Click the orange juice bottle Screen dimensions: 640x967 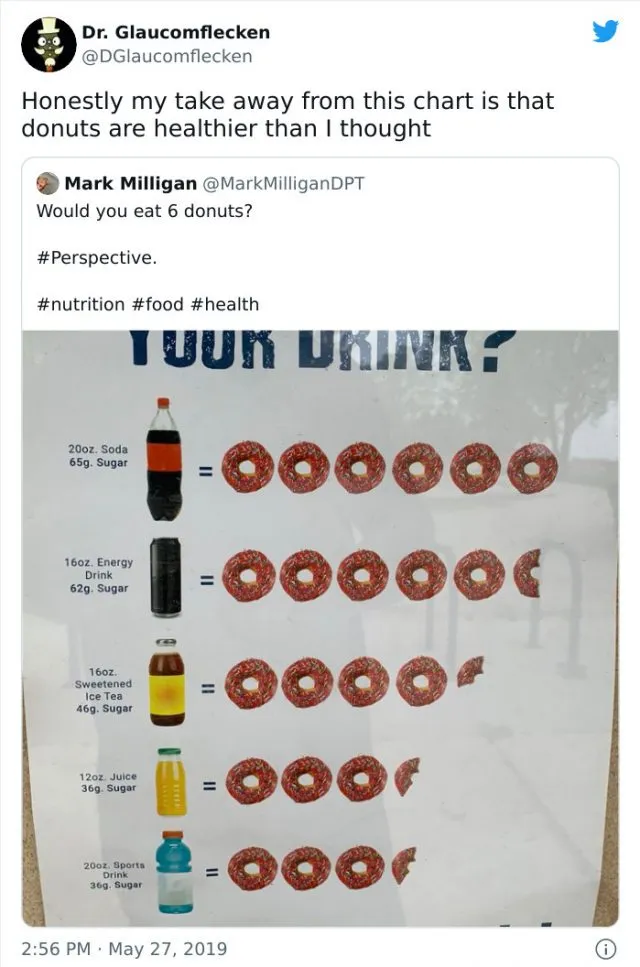[169, 782]
